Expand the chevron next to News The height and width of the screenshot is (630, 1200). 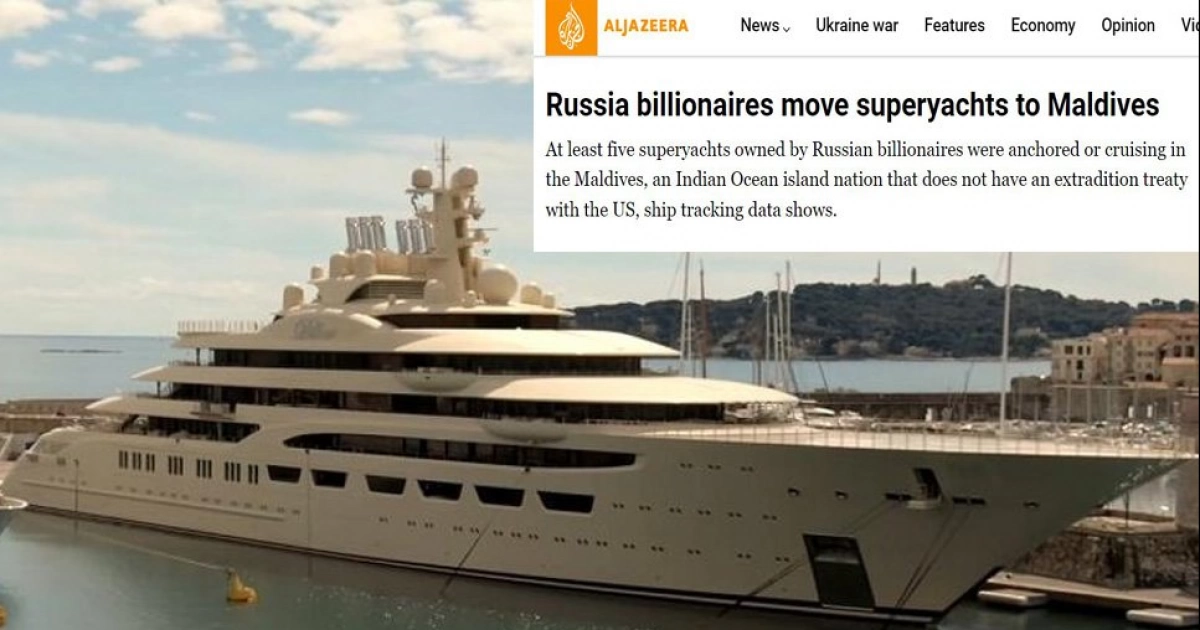click(786, 29)
